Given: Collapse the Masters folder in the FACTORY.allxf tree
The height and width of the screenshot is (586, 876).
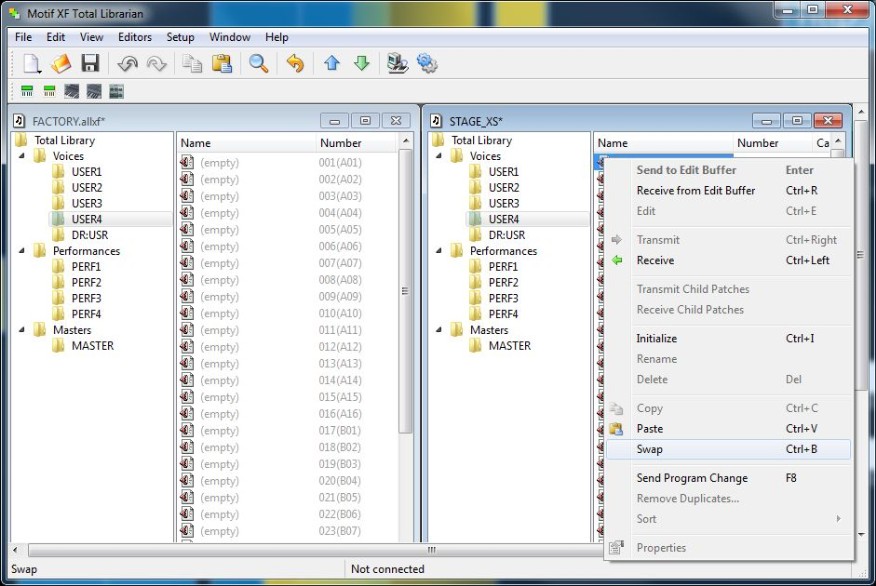Looking at the screenshot, I should coord(22,330).
